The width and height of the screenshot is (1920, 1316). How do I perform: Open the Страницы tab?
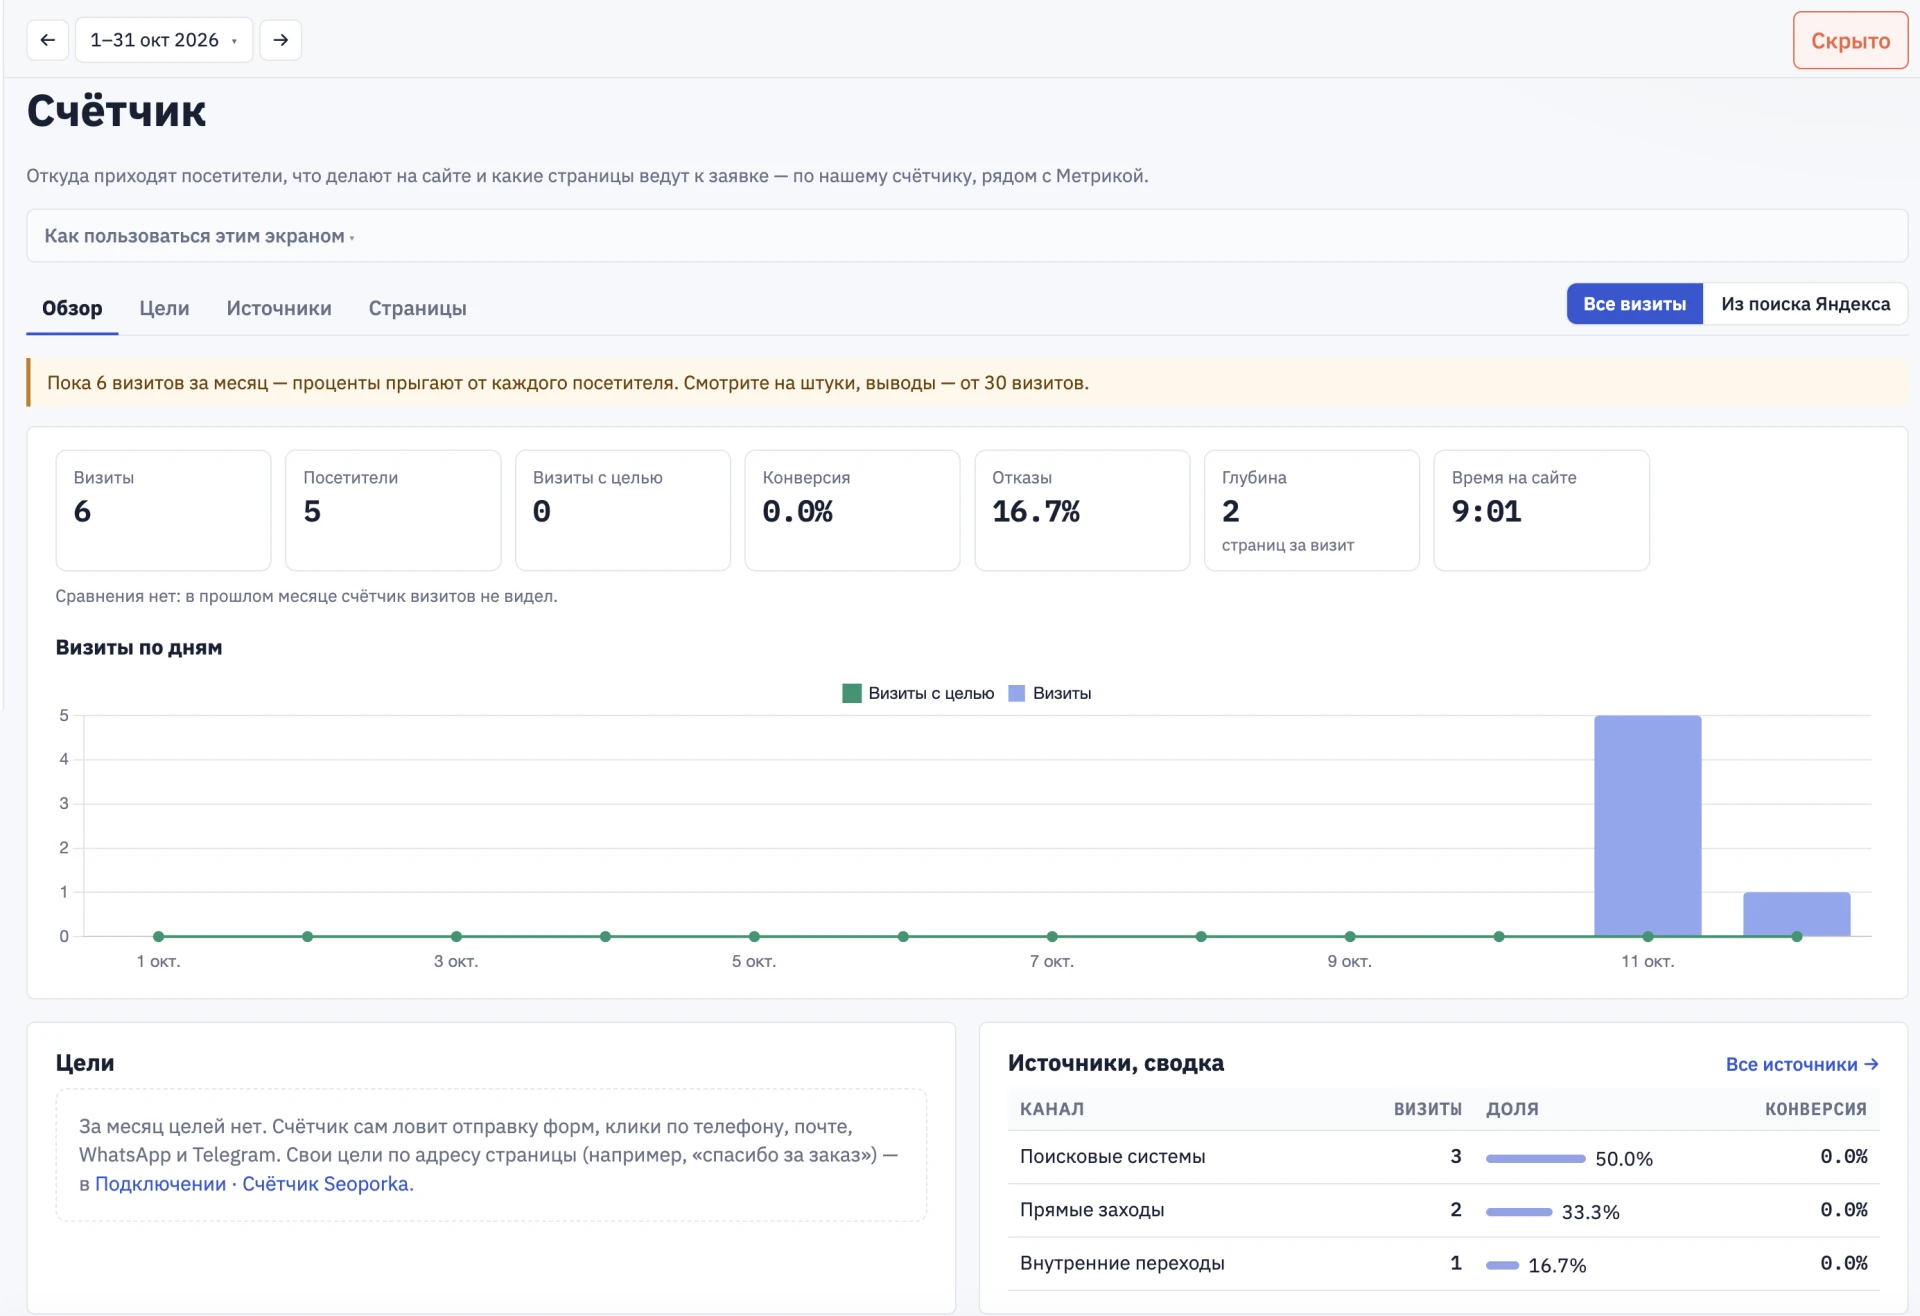(417, 308)
